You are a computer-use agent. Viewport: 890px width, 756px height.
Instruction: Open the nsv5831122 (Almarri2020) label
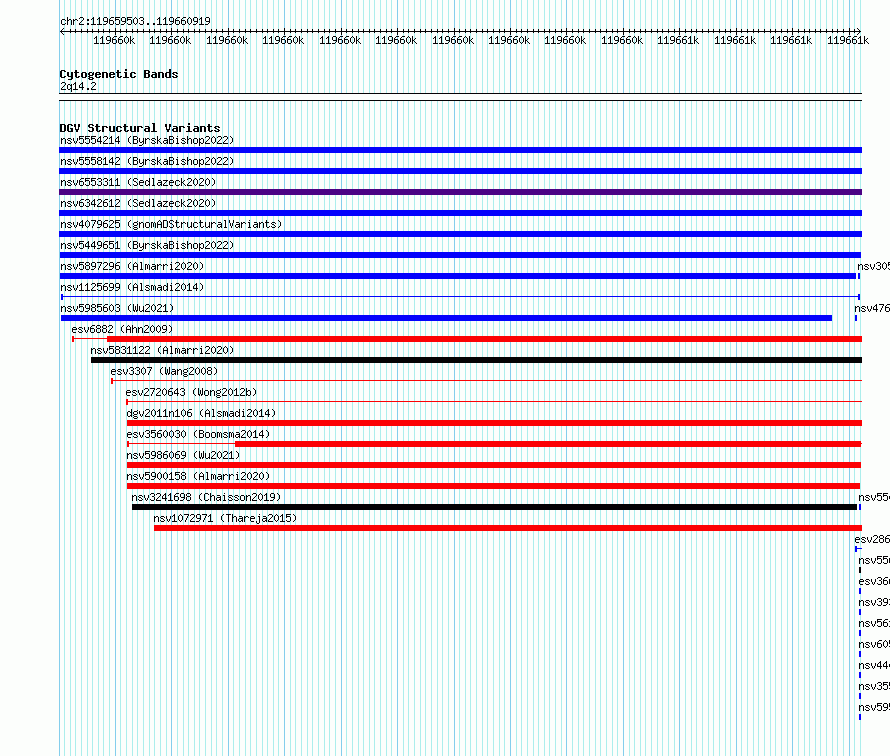point(162,350)
